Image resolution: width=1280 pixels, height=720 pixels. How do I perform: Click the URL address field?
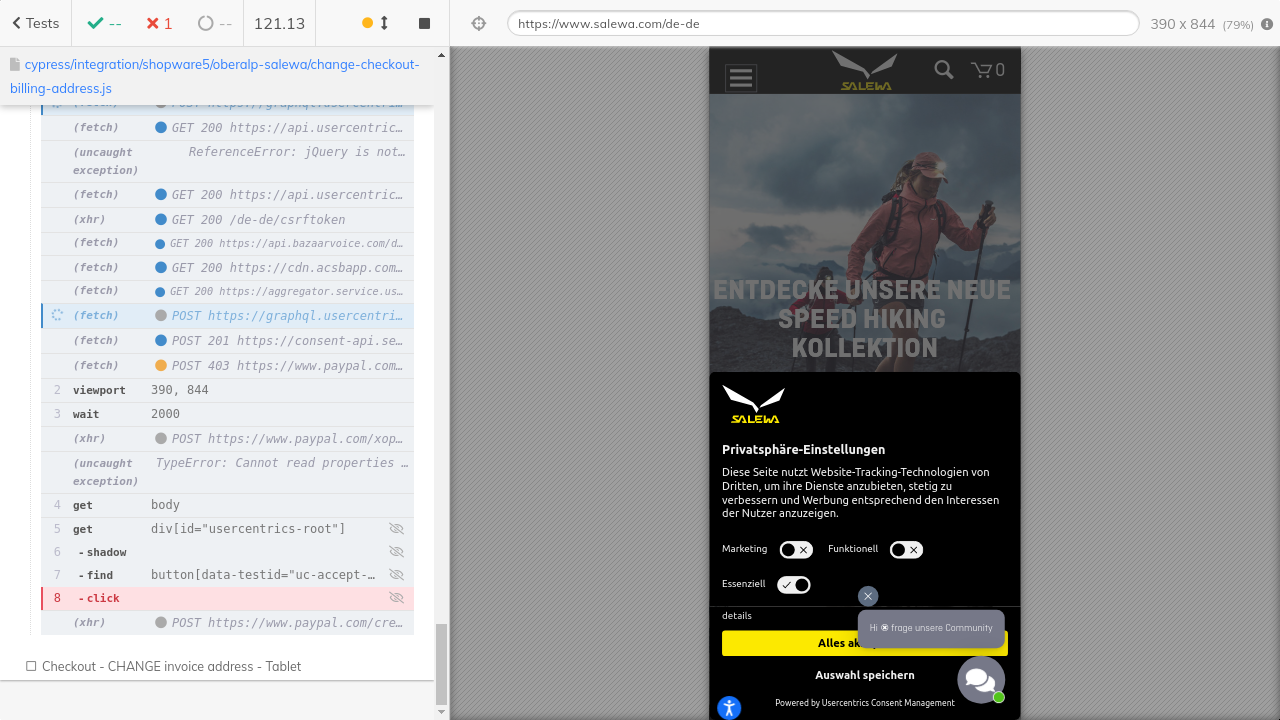[822, 24]
